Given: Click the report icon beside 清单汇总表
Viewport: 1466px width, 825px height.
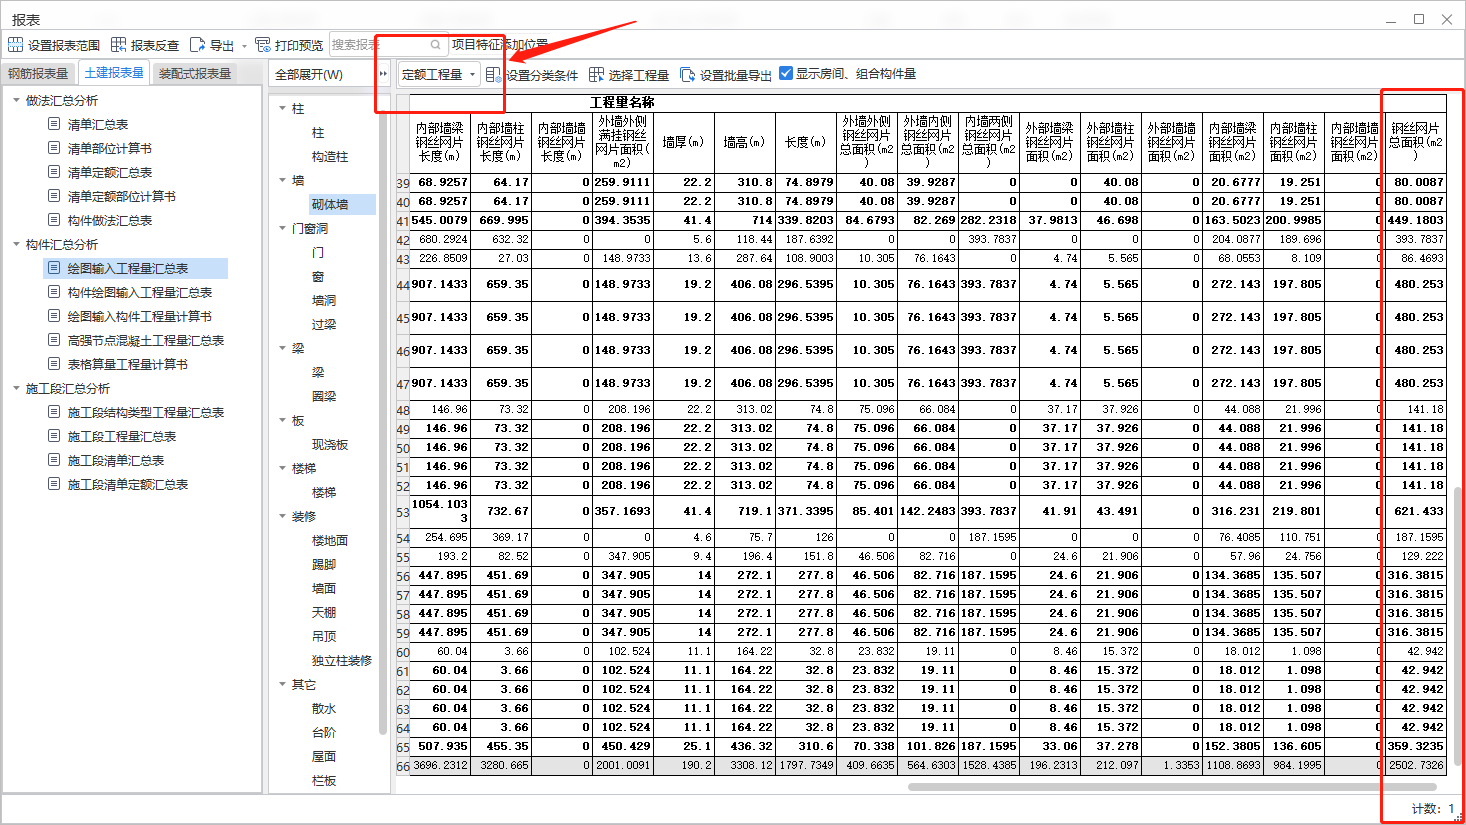Looking at the screenshot, I should coord(54,124).
